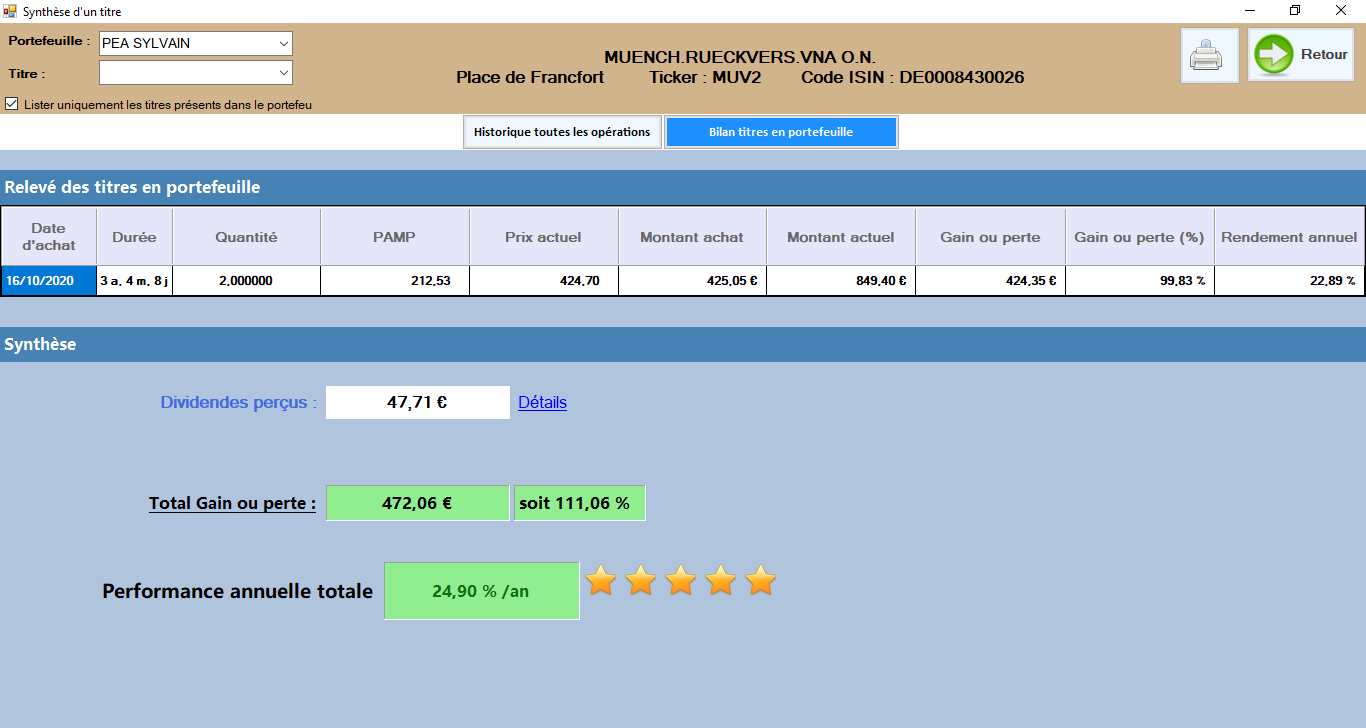This screenshot has height=728, width=1366.
Task: Select 'Bilan titres en portefeuille' tab
Action: [781, 132]
